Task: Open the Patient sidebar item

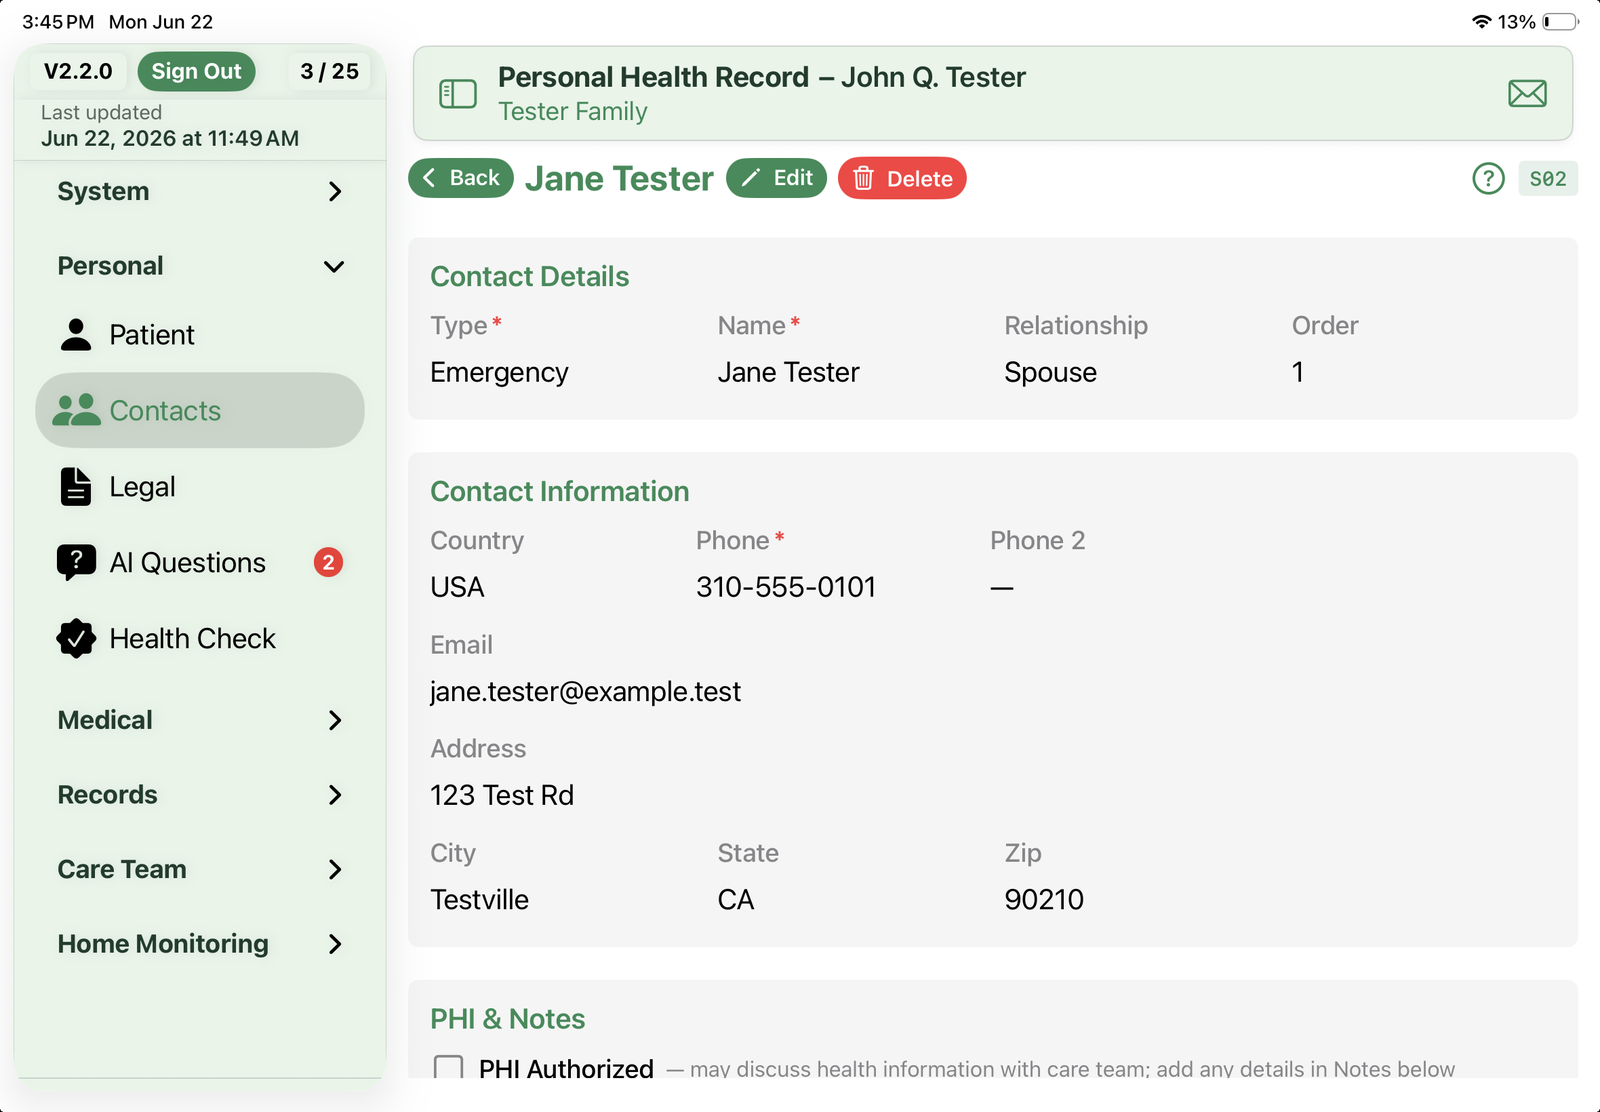Action: (200, 335)
